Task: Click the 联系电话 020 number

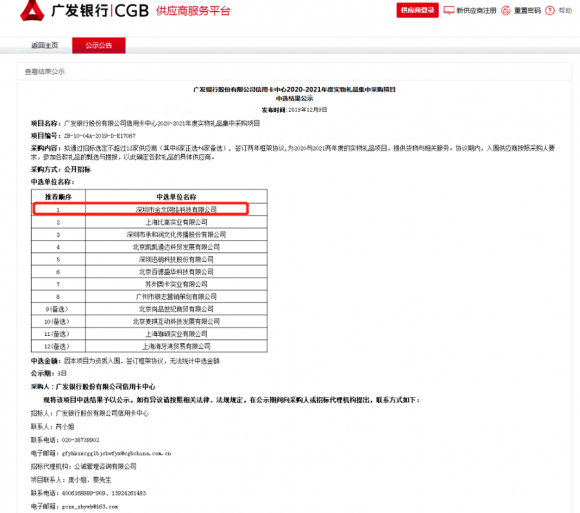Action: click(x=80, y=440)
